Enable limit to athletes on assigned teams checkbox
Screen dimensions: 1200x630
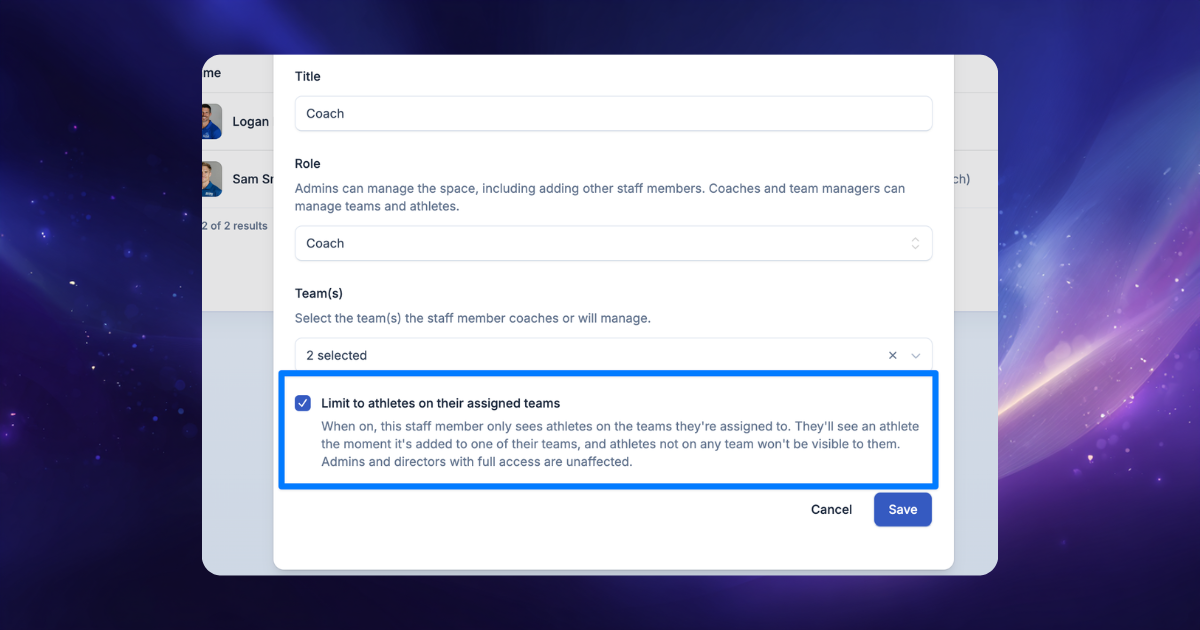point(303,403)
